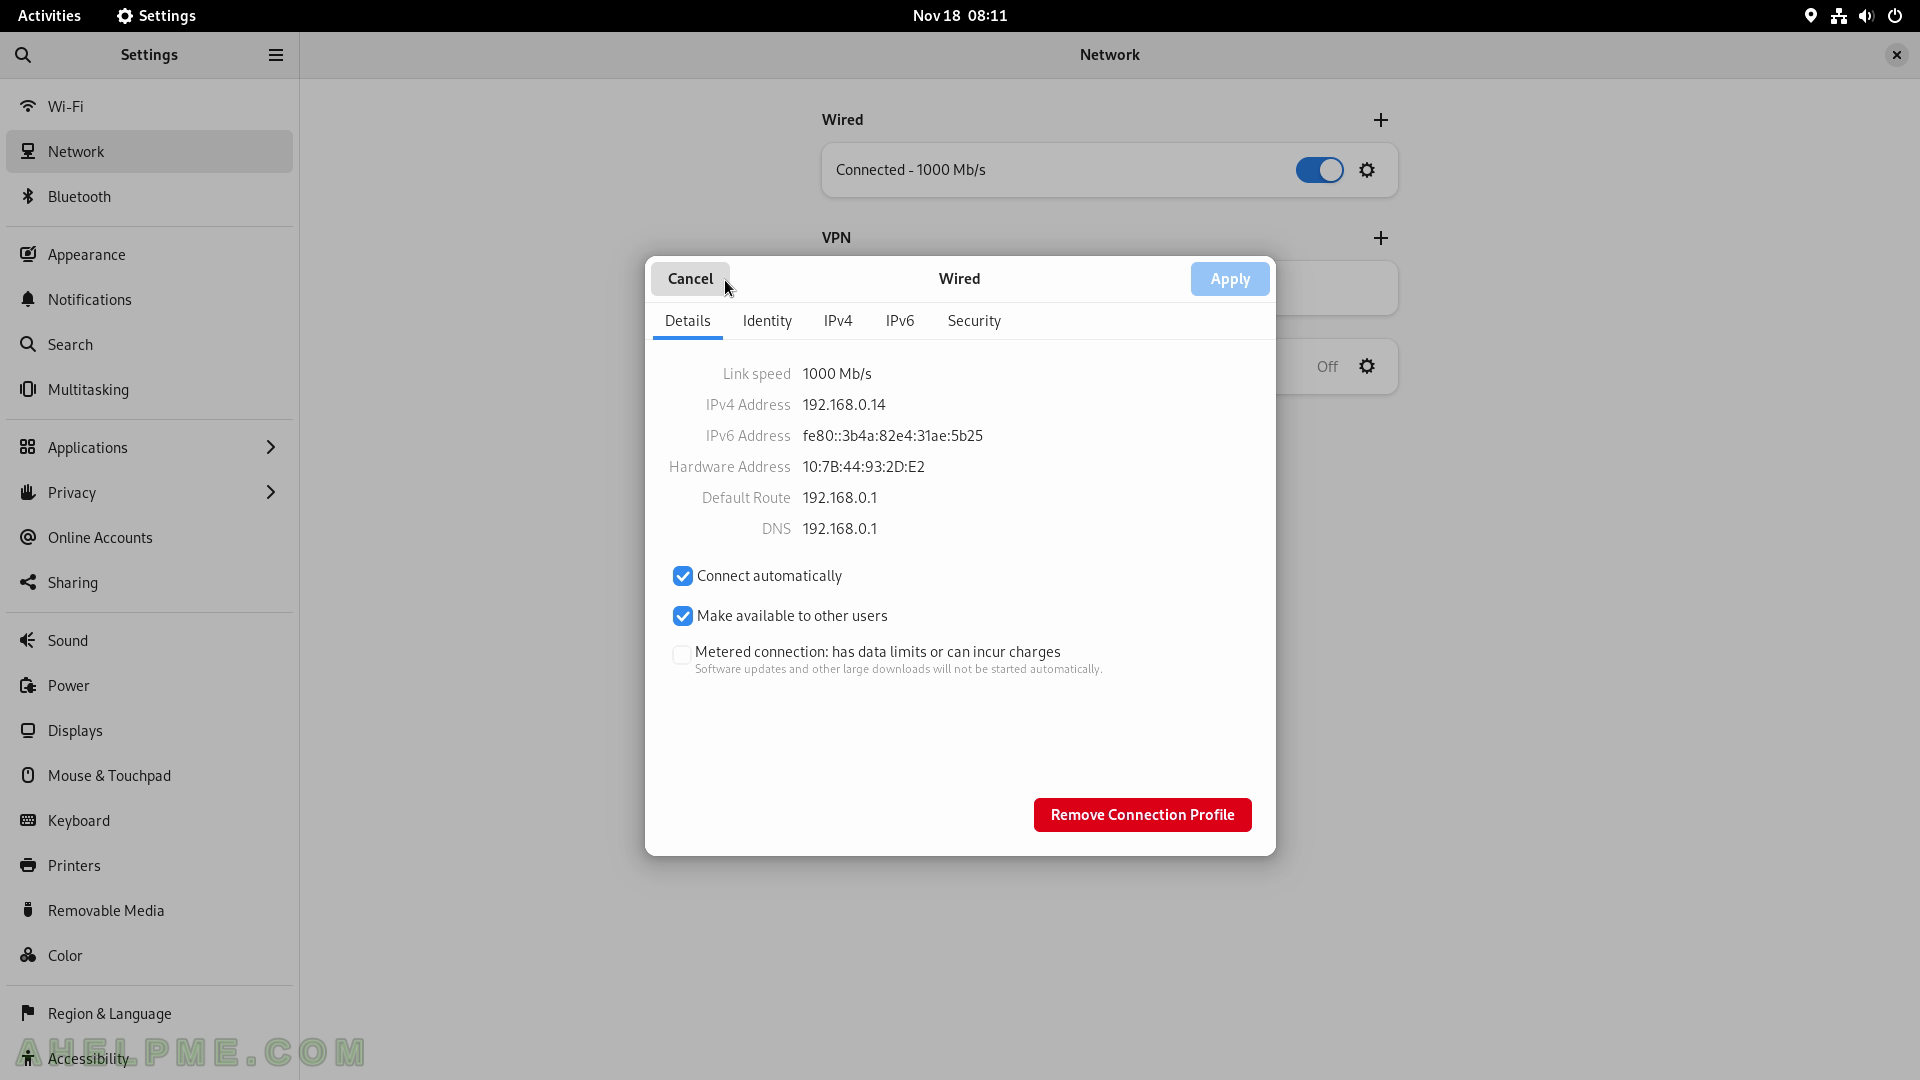Click the Displays monitor icon

point(28,730)
